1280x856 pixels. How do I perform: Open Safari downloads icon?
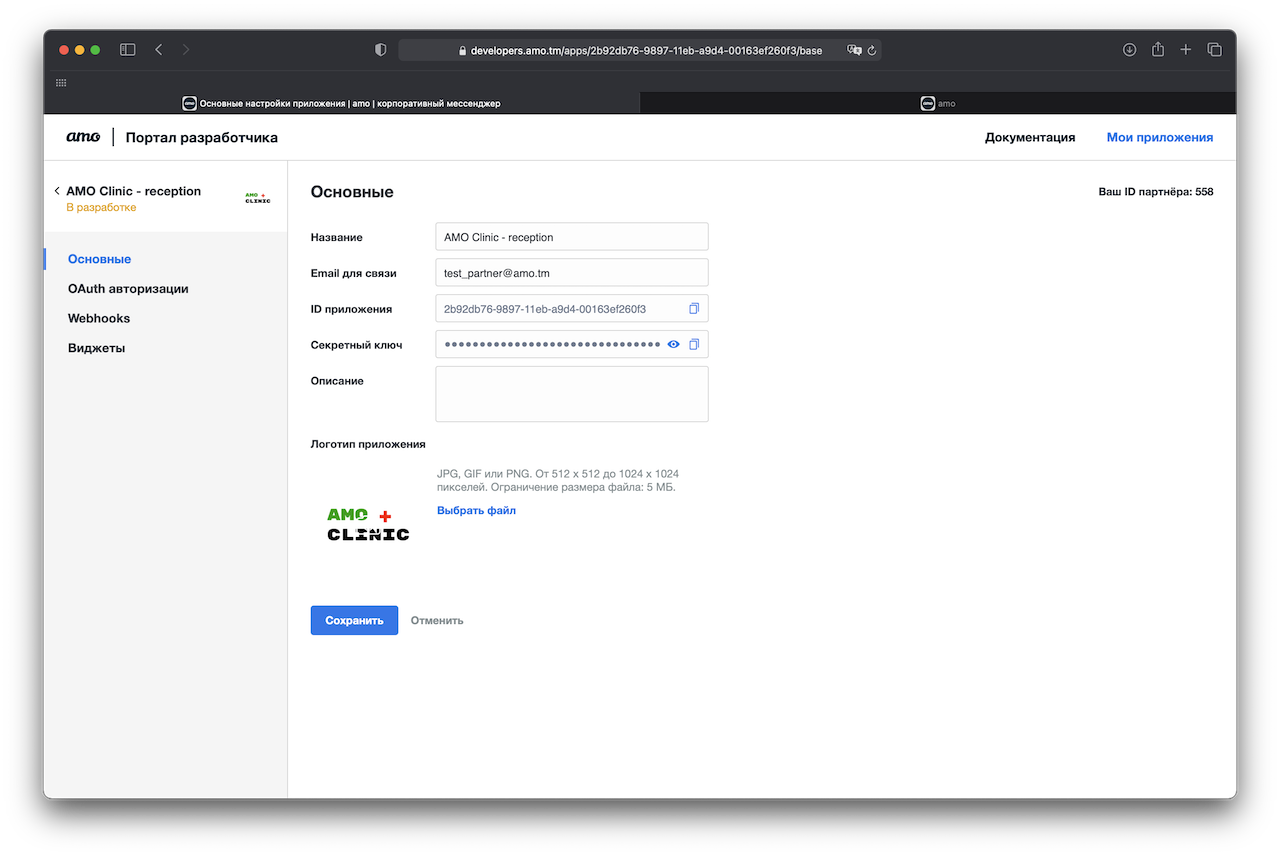[x=1129, y=50]
